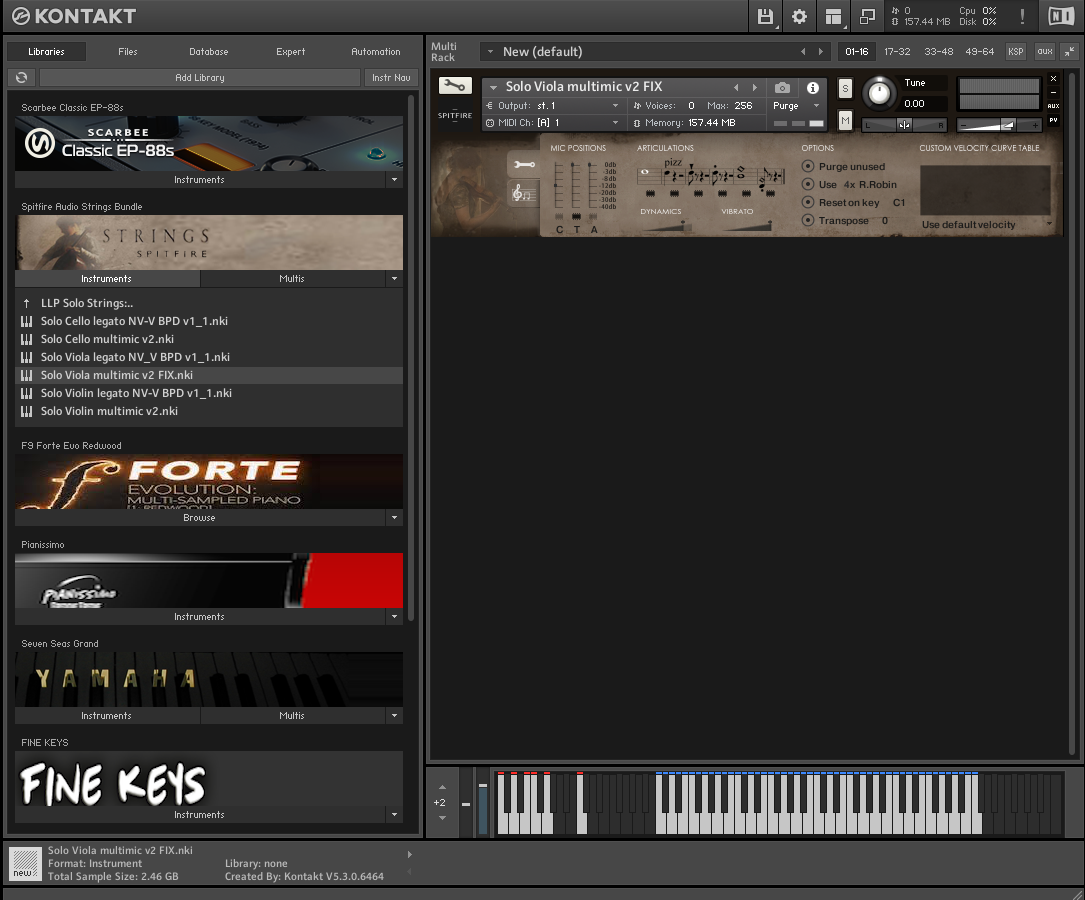Select wrench page in Spitfire panel
This screenshot has width=1085, height=900.
tap(524, 165)
